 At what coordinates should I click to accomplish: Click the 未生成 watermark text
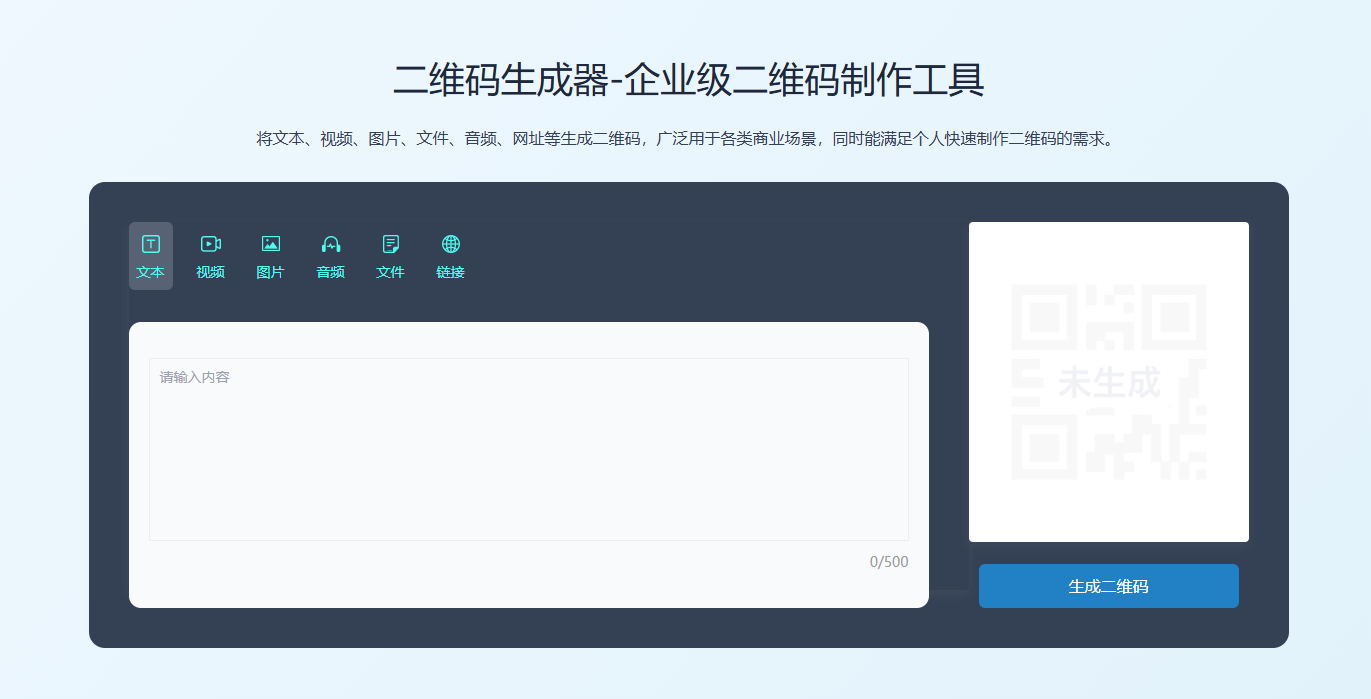coord(1108,382)
